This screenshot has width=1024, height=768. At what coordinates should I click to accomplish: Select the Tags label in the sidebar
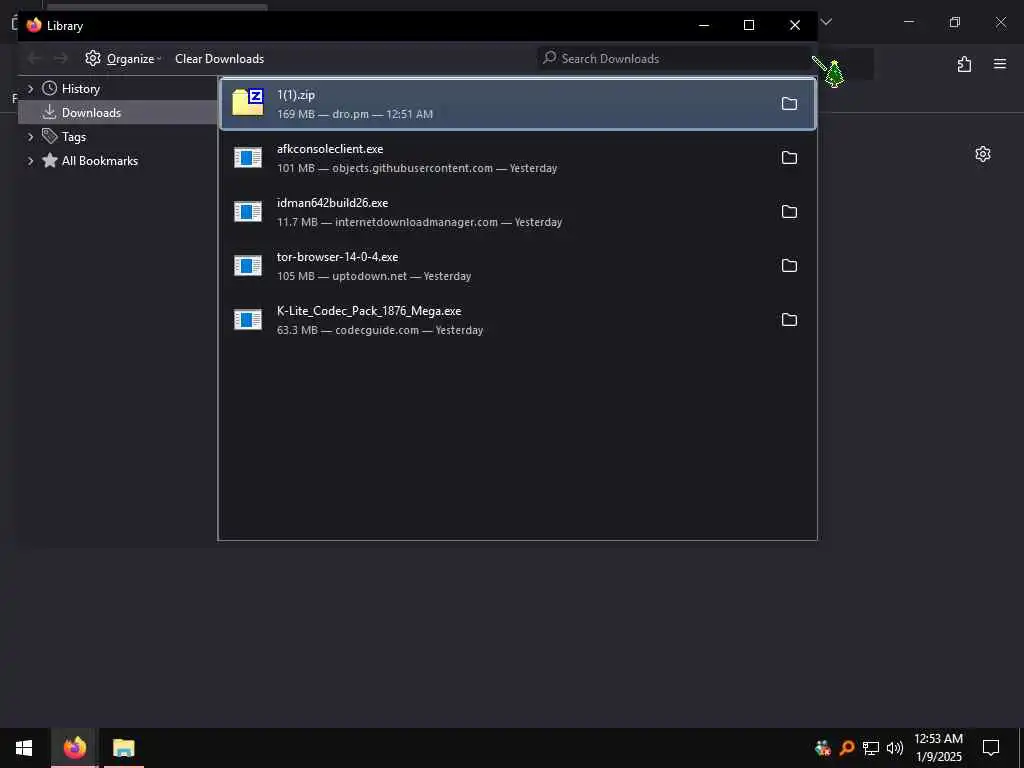tap(74, 136)
